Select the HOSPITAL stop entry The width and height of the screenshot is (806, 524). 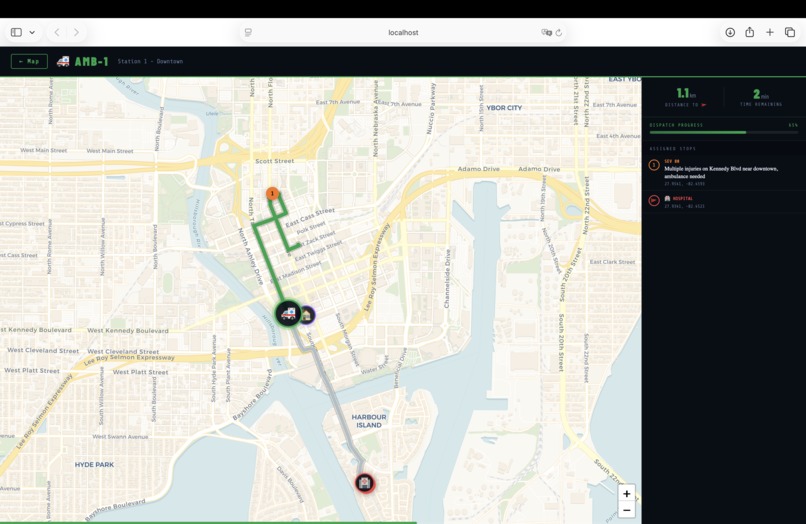click(x=724, y=202)
